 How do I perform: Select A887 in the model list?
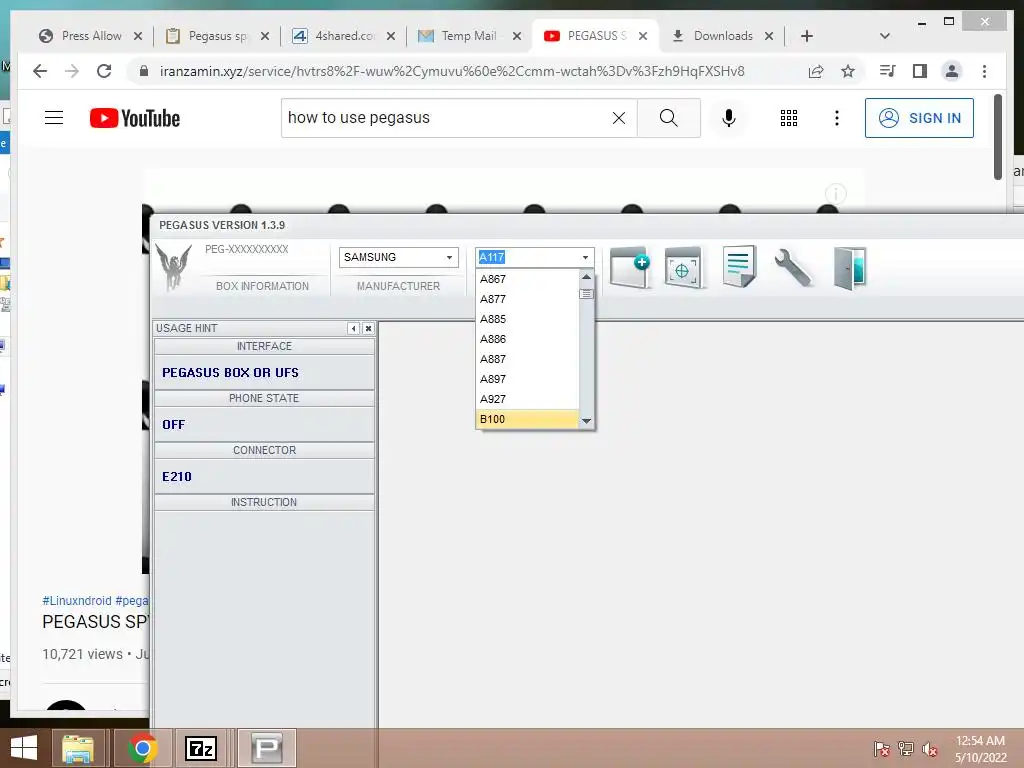527,359
